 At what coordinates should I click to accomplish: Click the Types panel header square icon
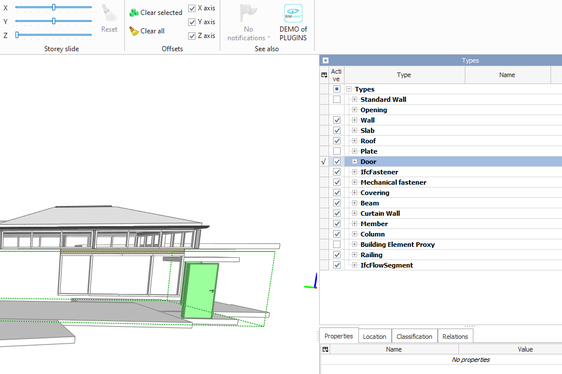325,61
